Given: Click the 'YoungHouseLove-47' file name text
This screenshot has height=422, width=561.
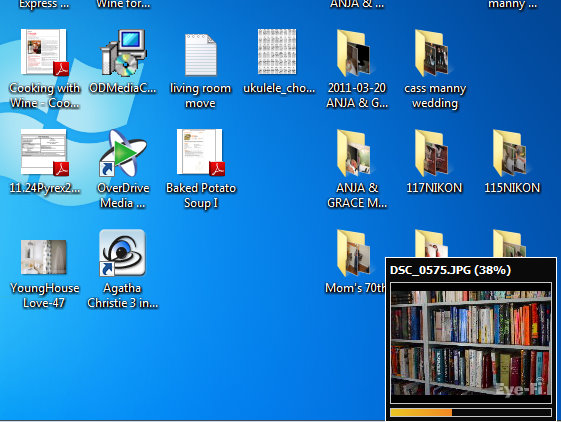Looking at the screenshot, I should point(44,295).
